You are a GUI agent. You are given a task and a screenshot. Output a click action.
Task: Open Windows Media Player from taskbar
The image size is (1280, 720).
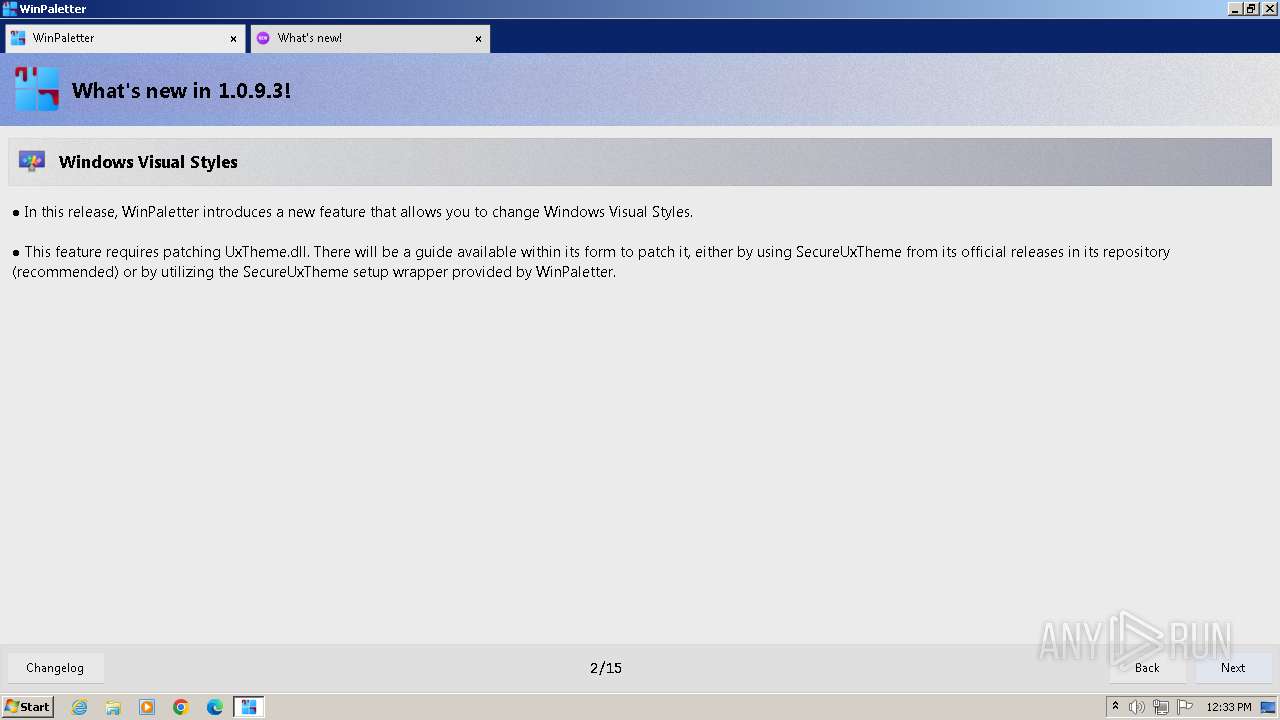(147, 707)
